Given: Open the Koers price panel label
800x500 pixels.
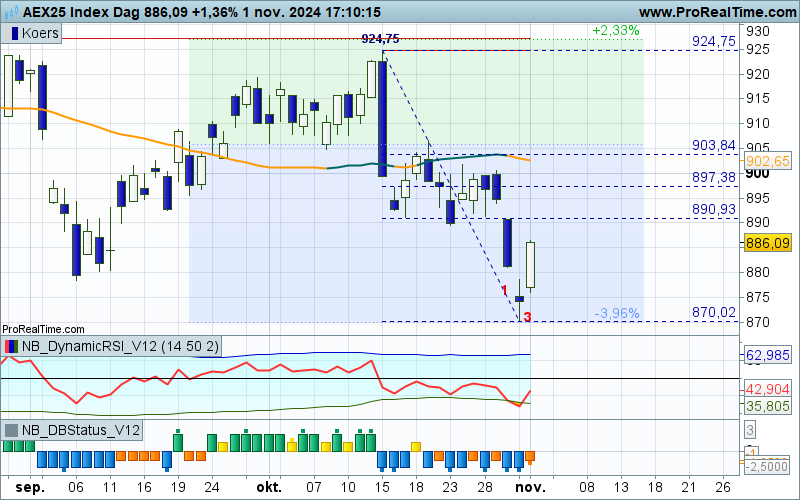Looking at the screenshot, I should pyautogui.click(x=41, y=33).
